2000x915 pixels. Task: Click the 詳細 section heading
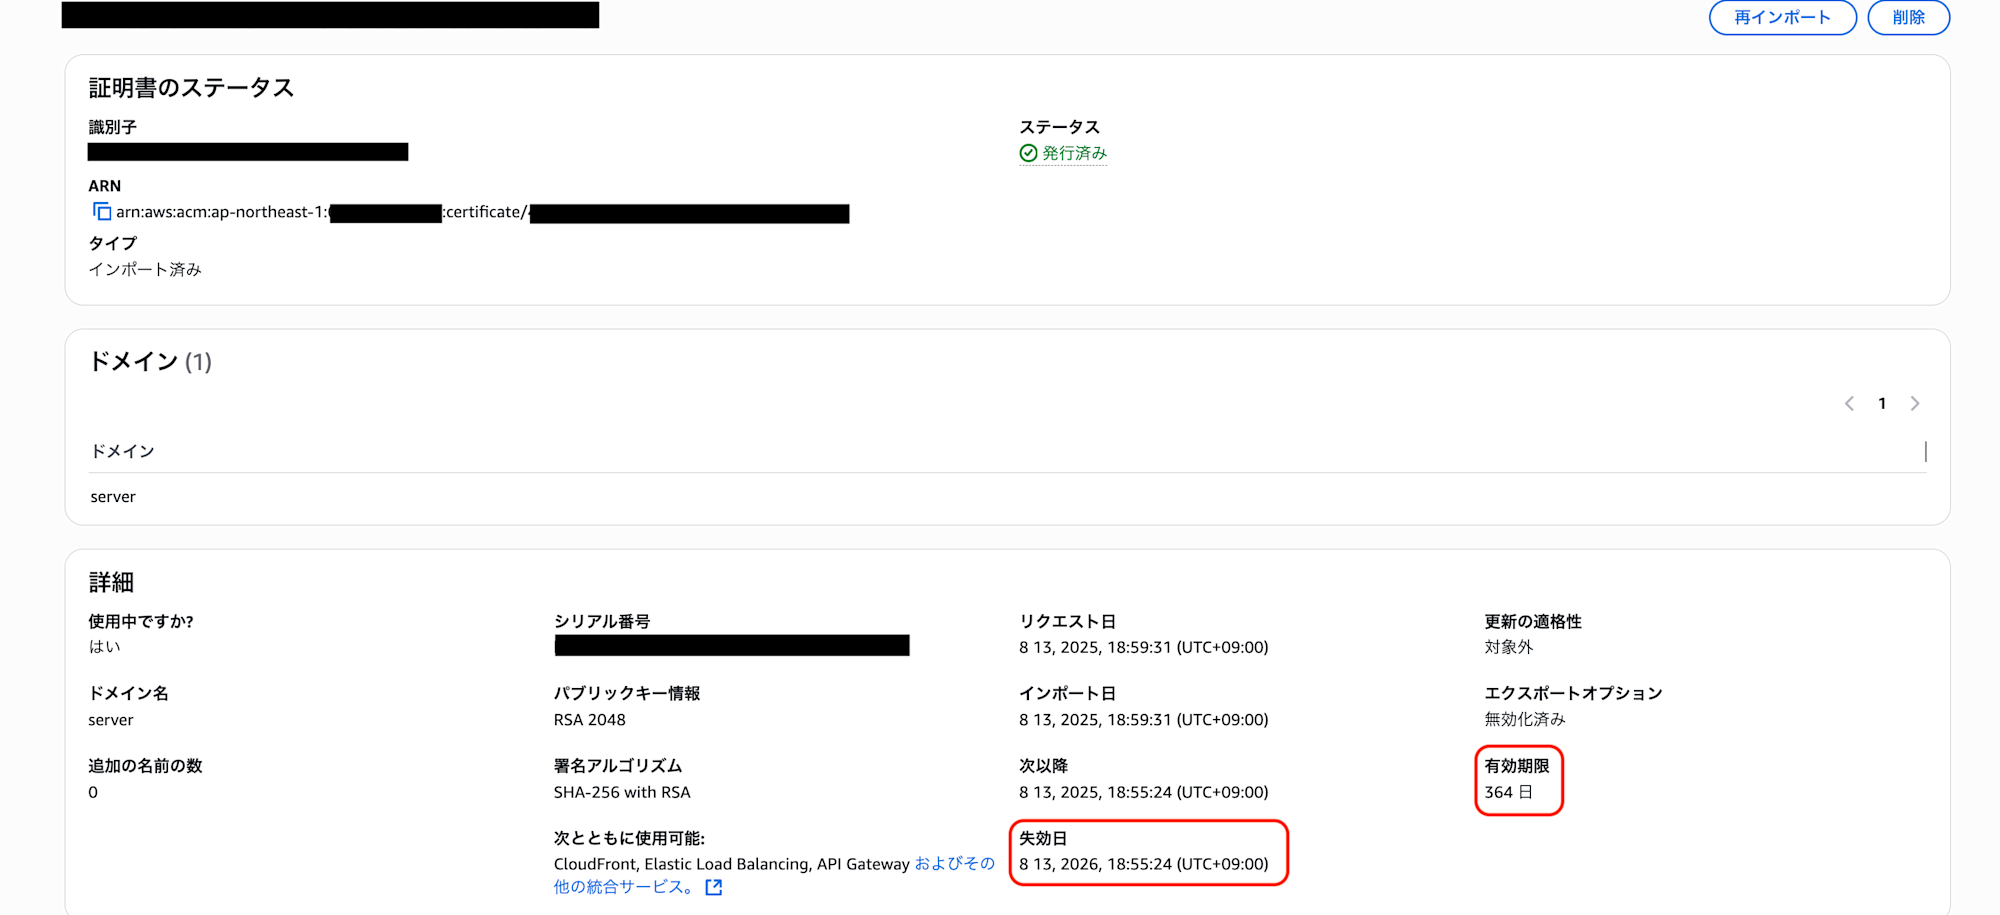coord(111,582)
